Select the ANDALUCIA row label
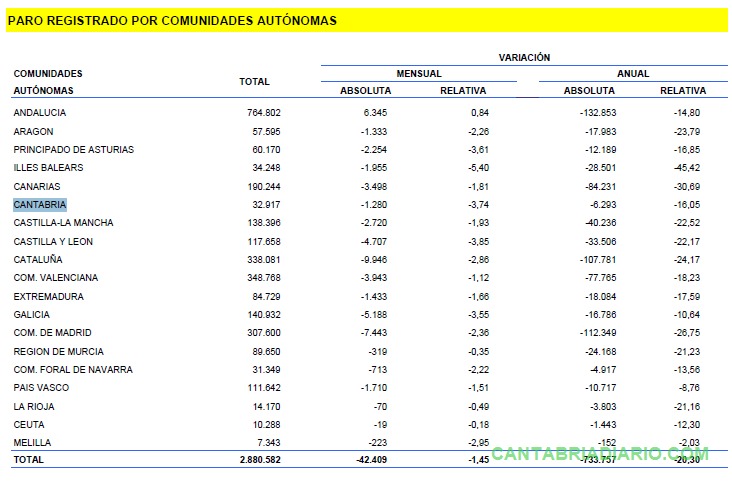 click(x=40, y=112)
